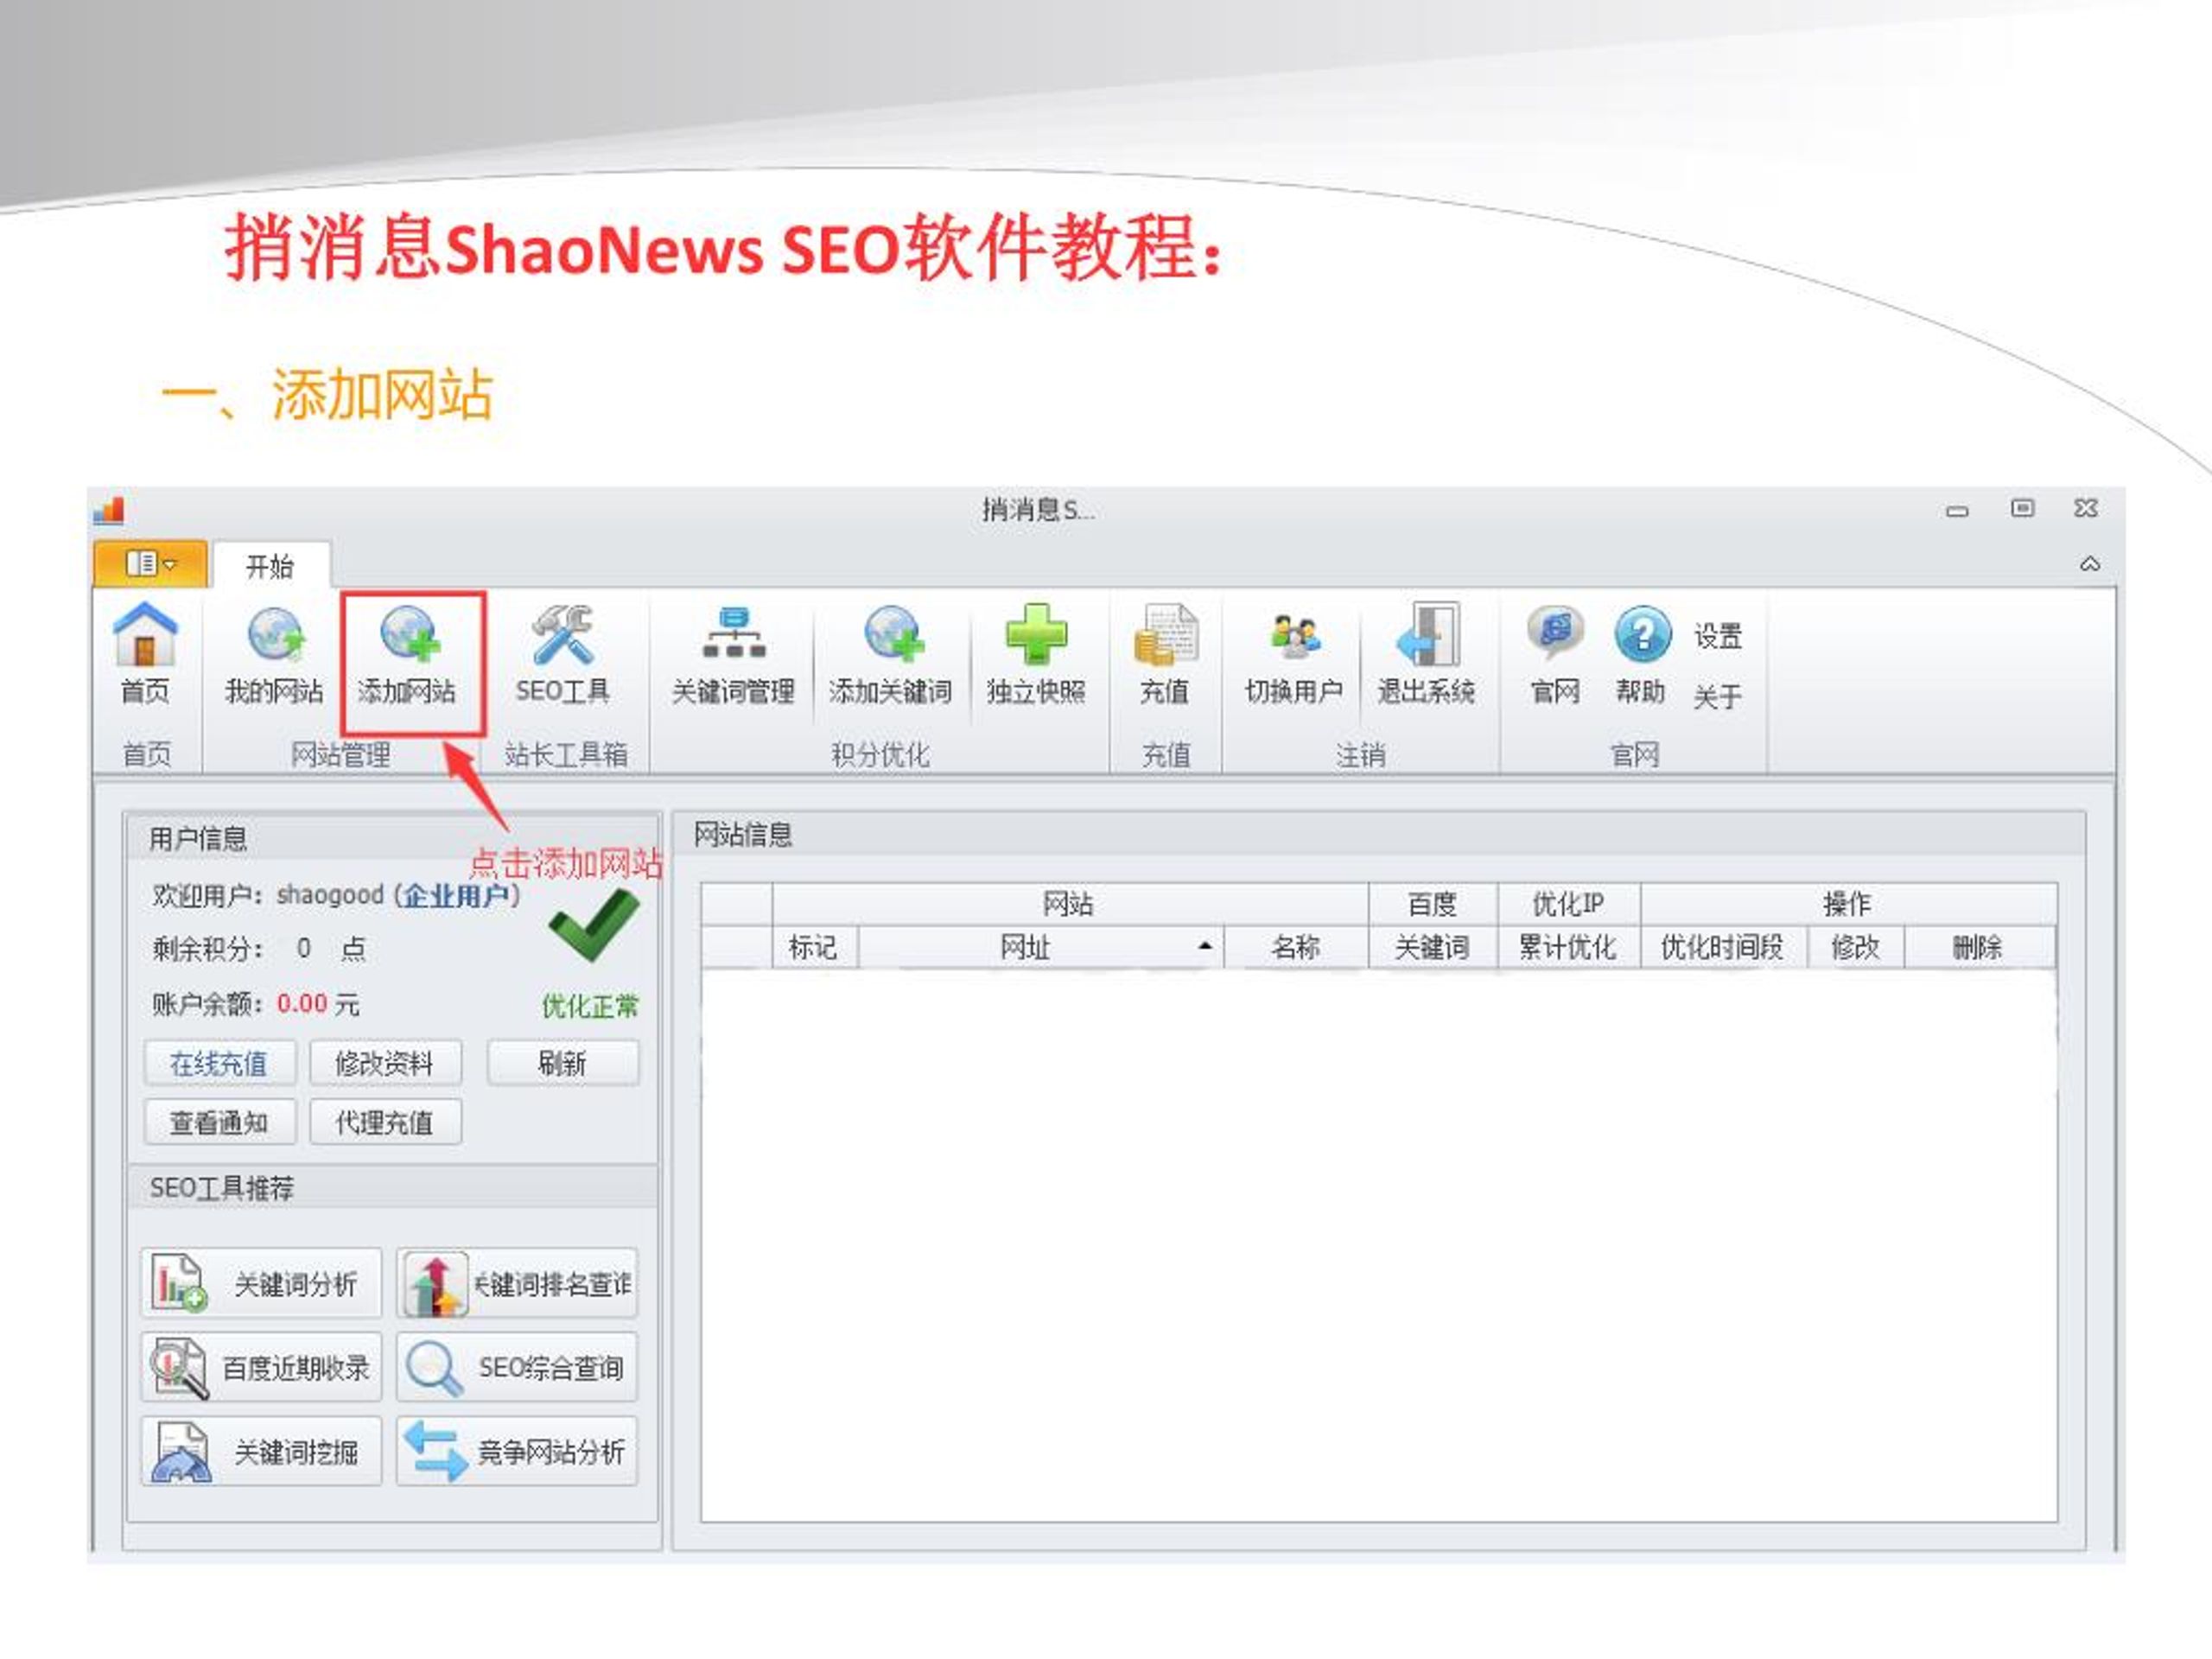Click the 修改 column header

(1856, 947)
